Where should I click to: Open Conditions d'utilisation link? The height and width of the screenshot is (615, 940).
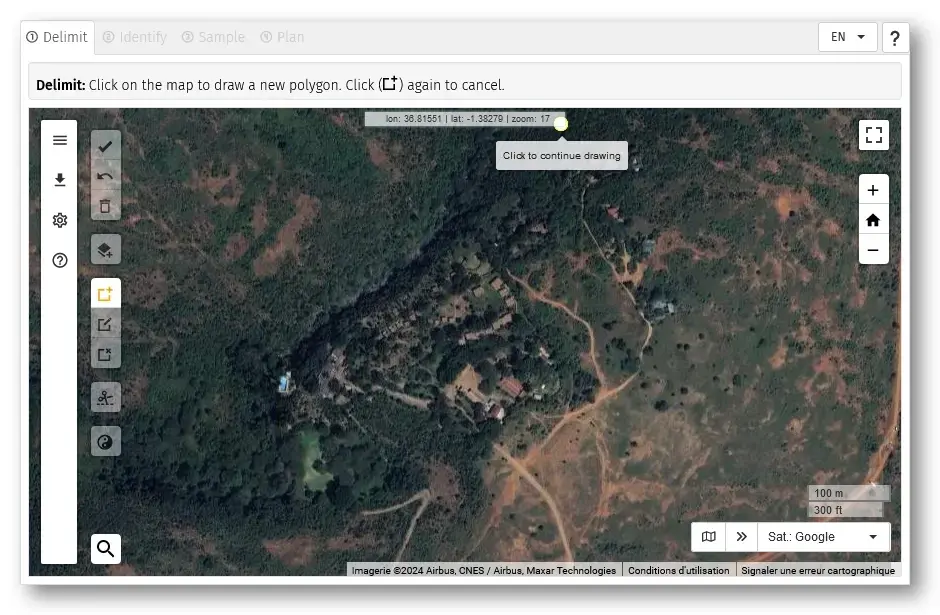tap(678, 570)
